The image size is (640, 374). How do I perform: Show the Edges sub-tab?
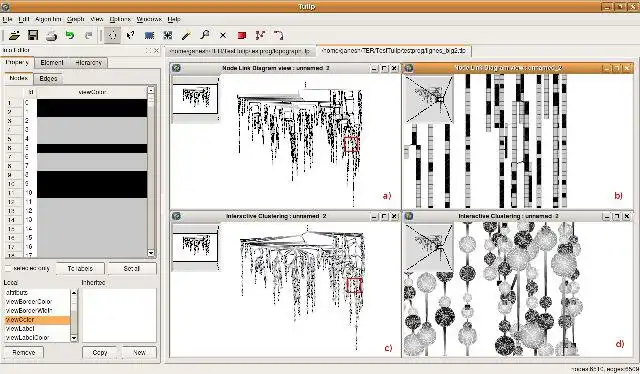pos(48,78)
